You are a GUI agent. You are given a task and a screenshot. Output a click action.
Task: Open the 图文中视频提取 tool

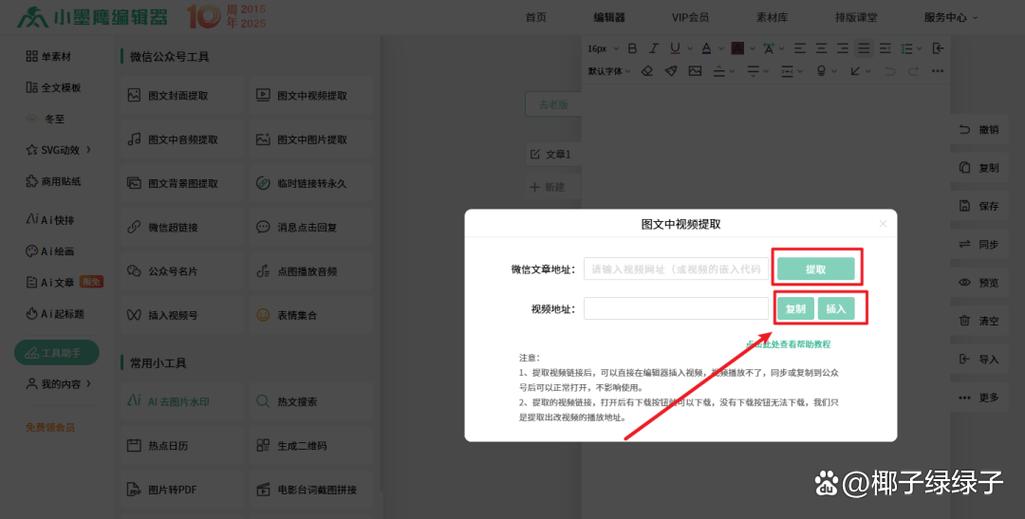[x=311, y=95]
